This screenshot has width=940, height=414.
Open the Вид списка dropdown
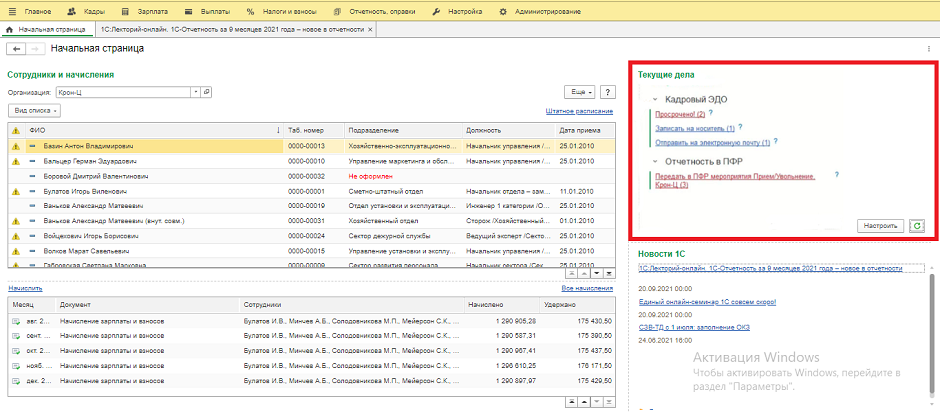pos(35,110)
